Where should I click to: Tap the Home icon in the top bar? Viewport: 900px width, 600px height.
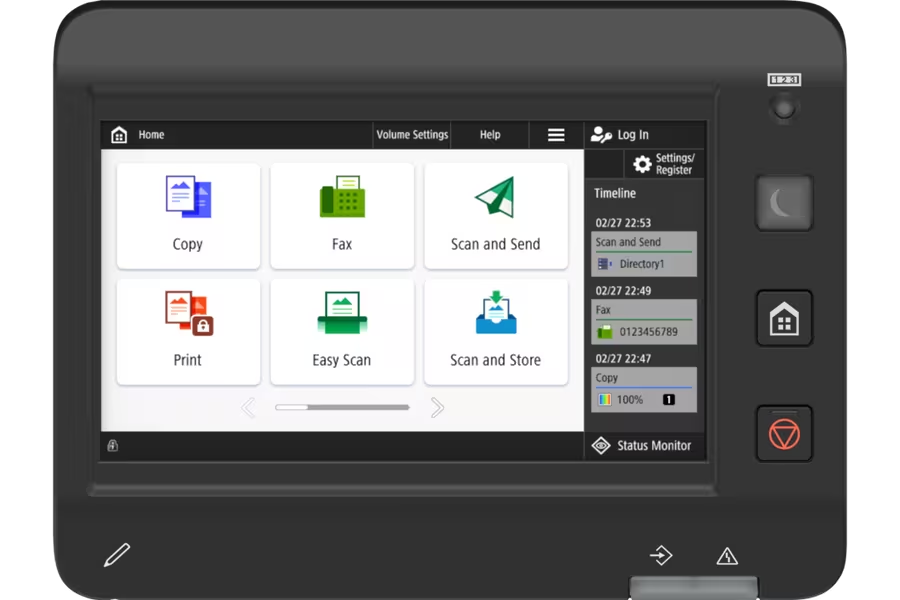click(119, 135)
